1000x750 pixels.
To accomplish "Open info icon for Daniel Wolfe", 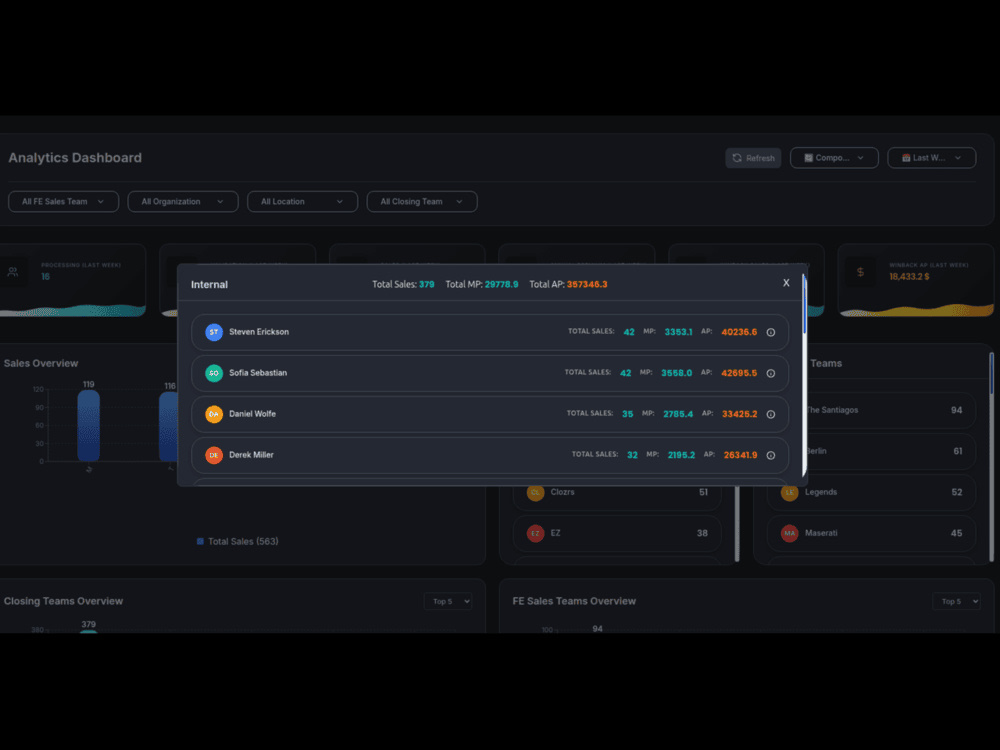I will click(770, 414).
